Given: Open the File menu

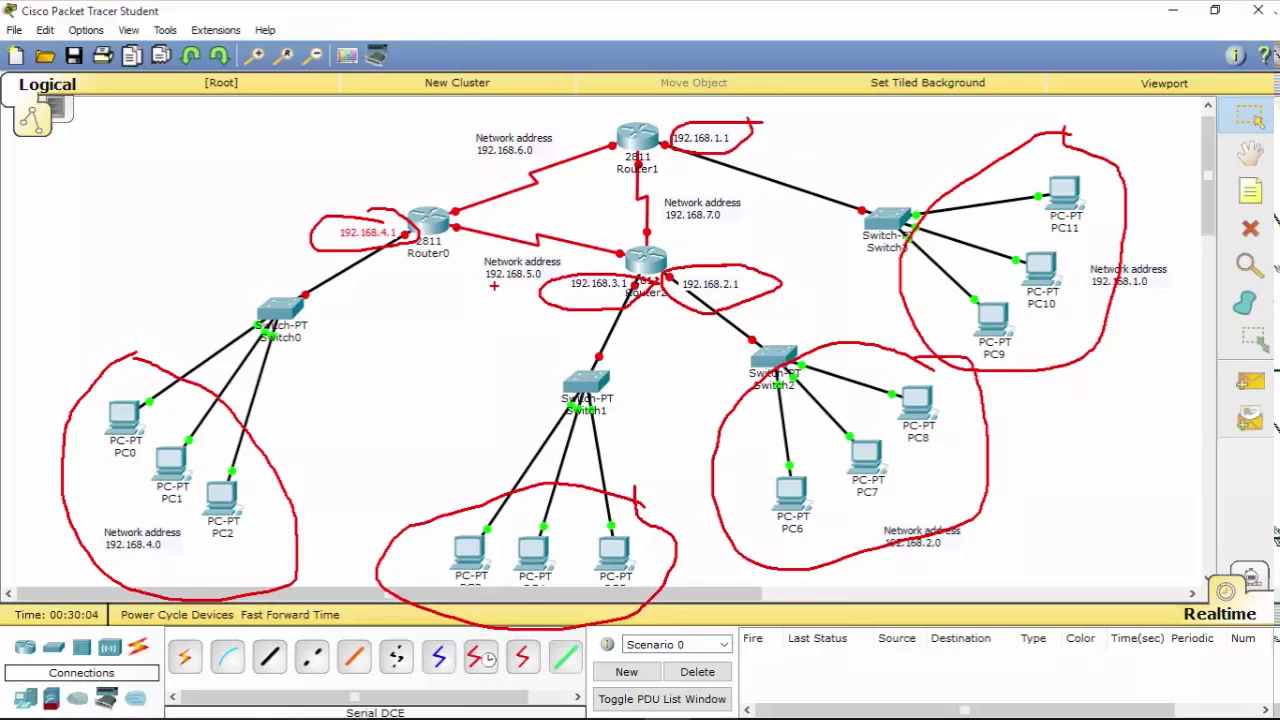Looking at the screenshot, I should (x=14, y=30).
